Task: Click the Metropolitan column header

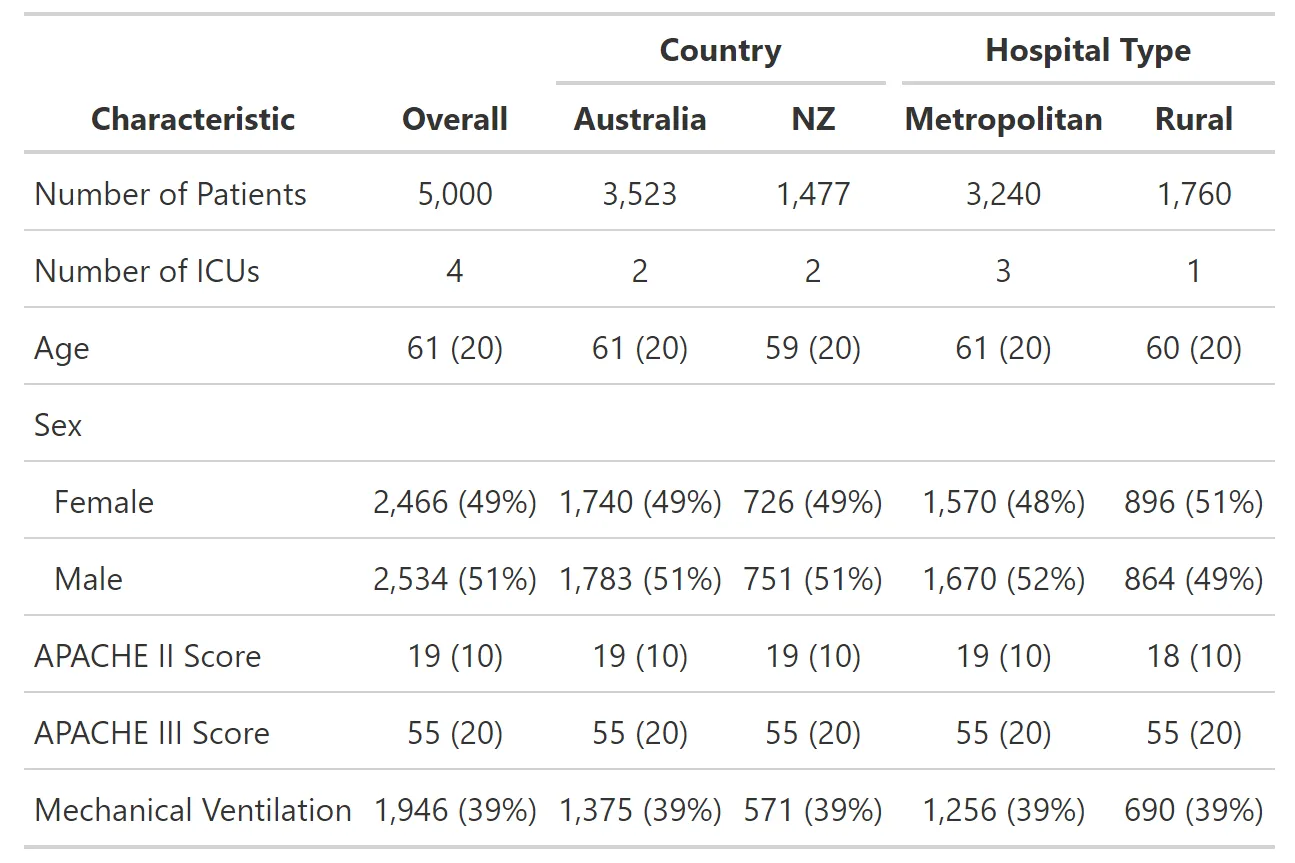Action: coord(1003,120)
